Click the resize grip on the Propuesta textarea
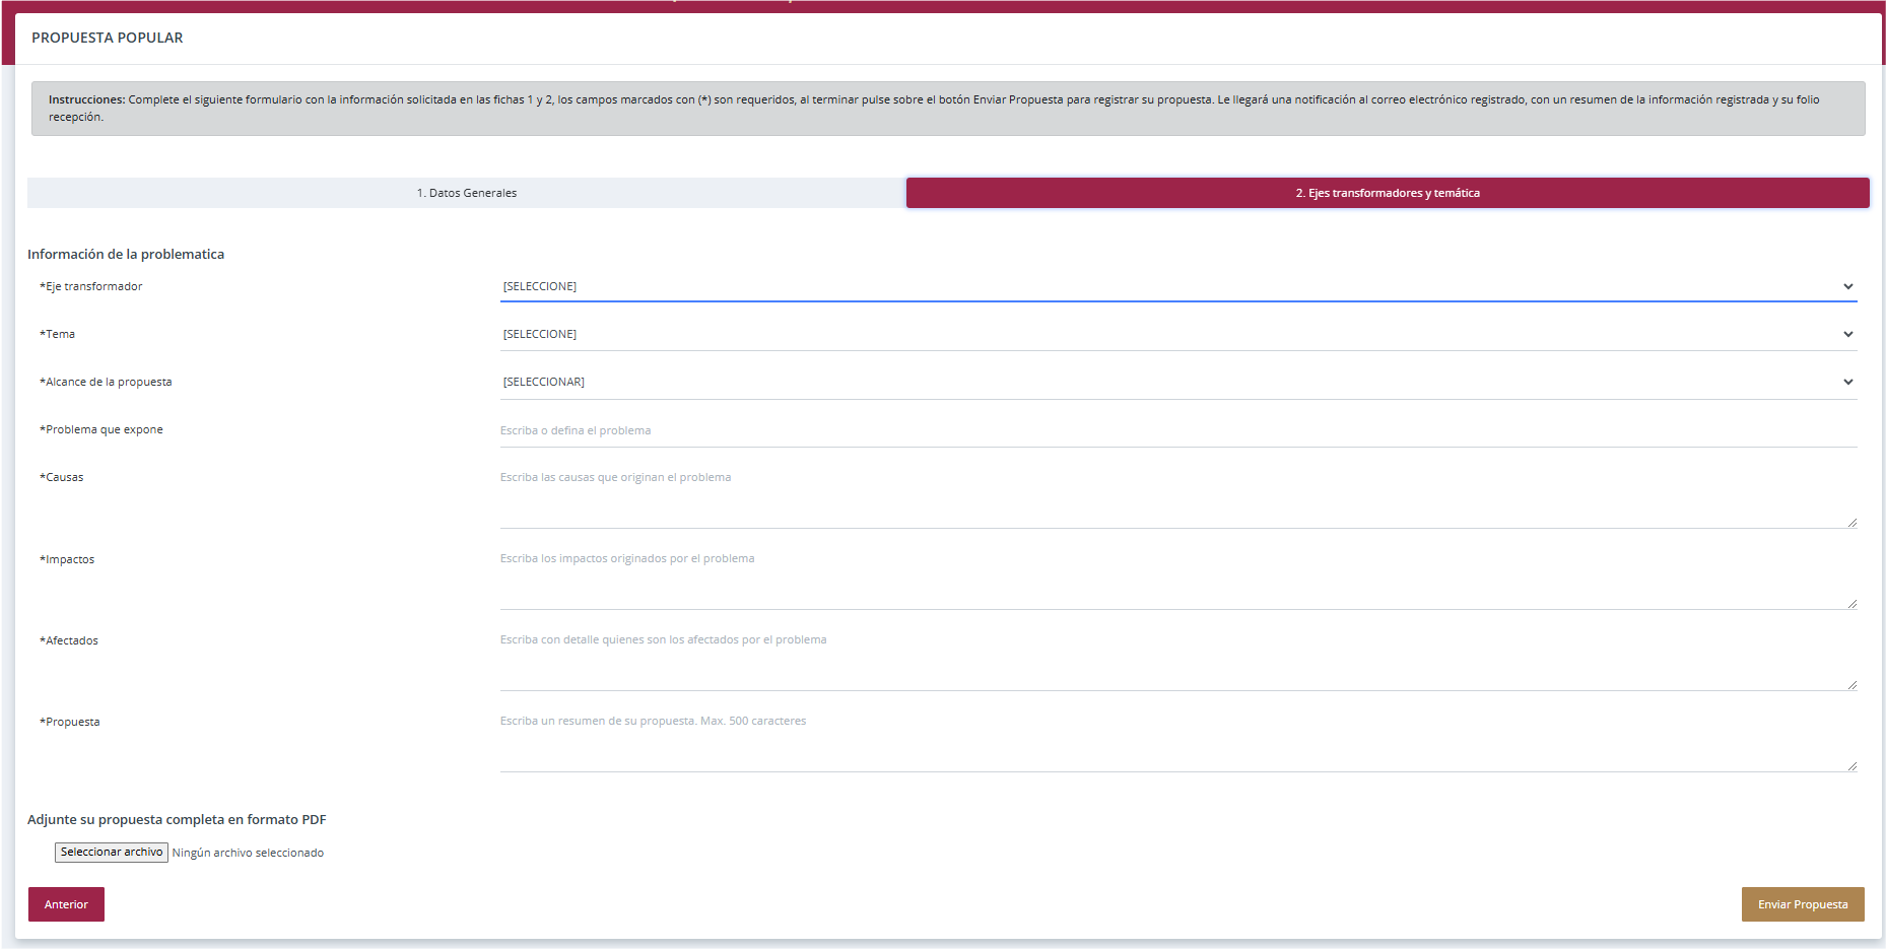The image size is (1887, 949). 1852,765
